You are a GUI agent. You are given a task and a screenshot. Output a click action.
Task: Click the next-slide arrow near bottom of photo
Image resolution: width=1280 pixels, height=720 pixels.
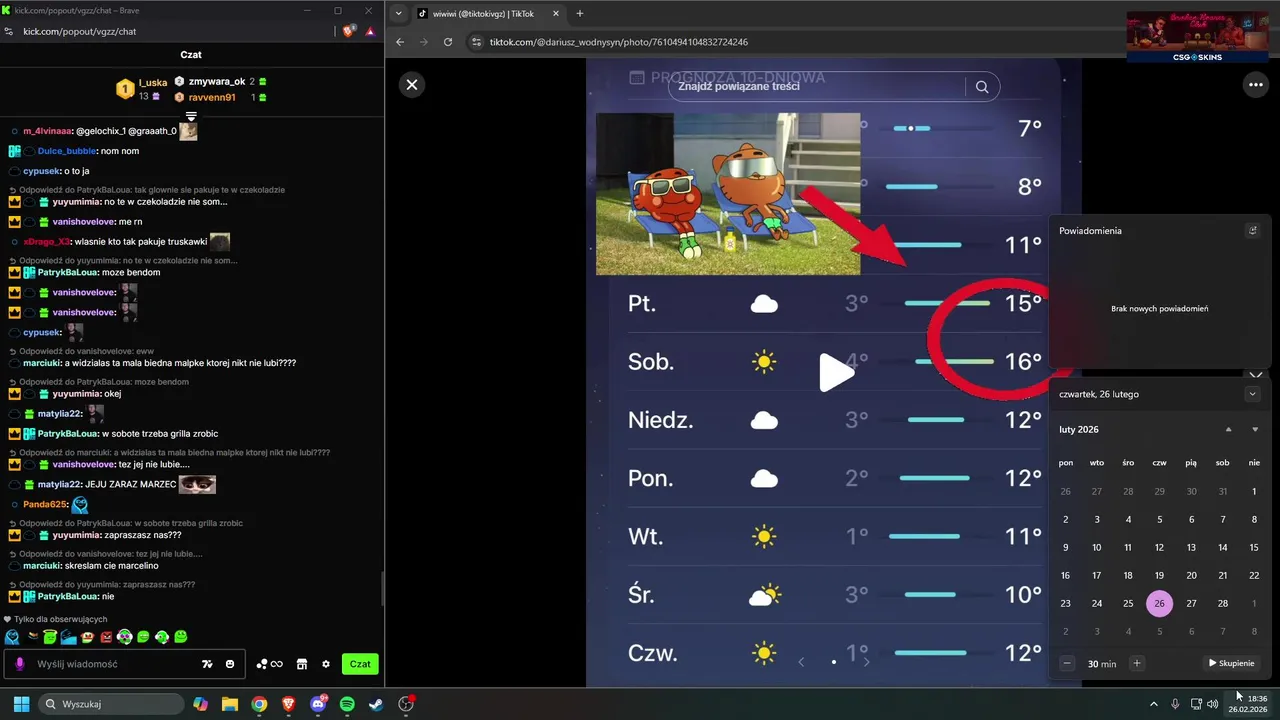[866, 661]
